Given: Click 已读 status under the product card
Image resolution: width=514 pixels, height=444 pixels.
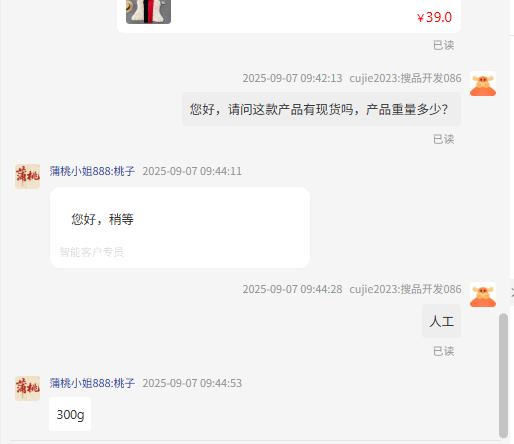Looking at the screenshot, I should click(443, 45).
